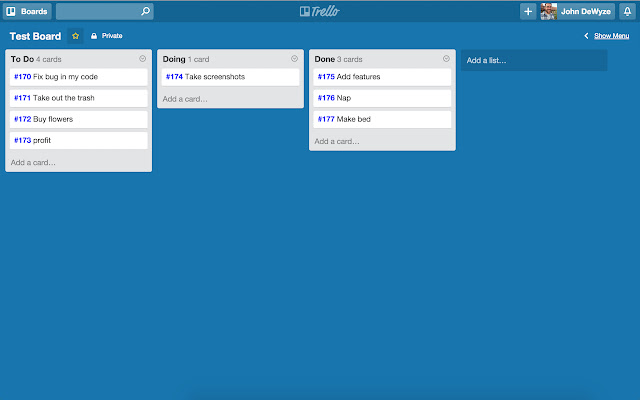Click the Show Menu link
The height and width of the screenshot is (400, 640).
[611, 36]
